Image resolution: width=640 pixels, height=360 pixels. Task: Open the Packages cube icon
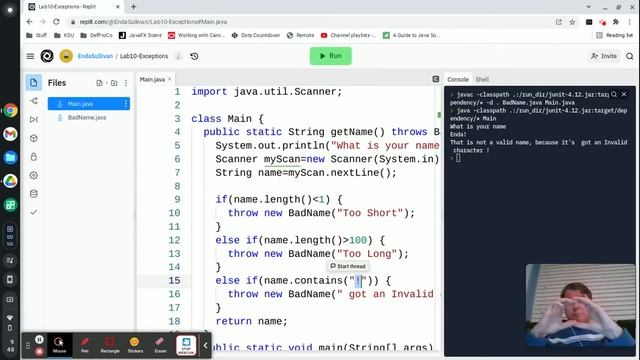pos(33,138)
